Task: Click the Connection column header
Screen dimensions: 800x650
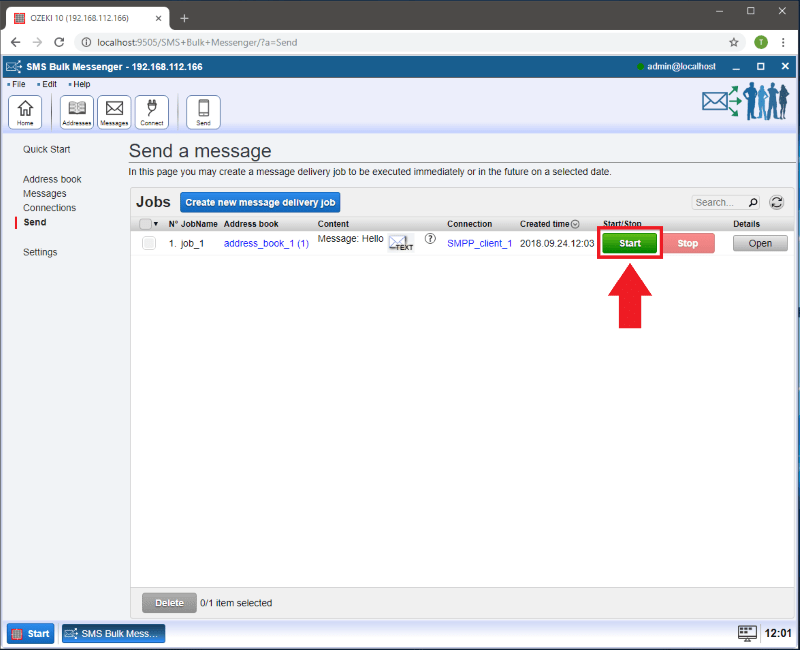Action: point(469,224)
